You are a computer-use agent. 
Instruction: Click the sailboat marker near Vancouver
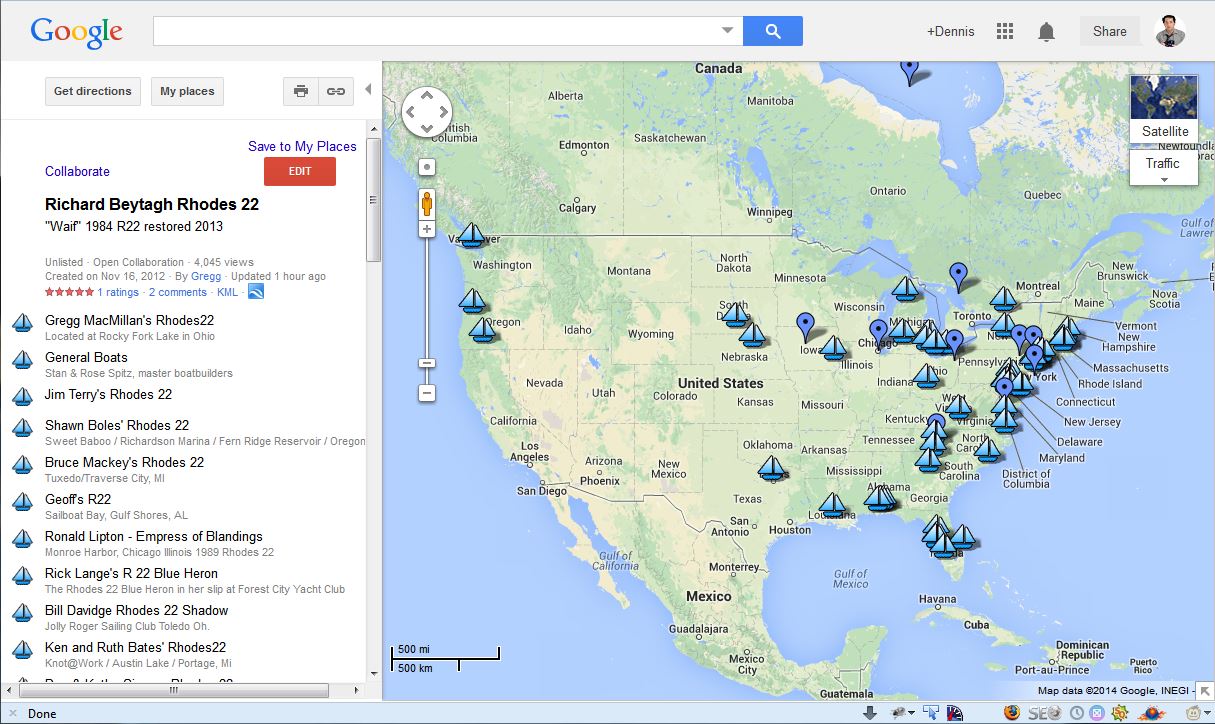coord(472,236)
